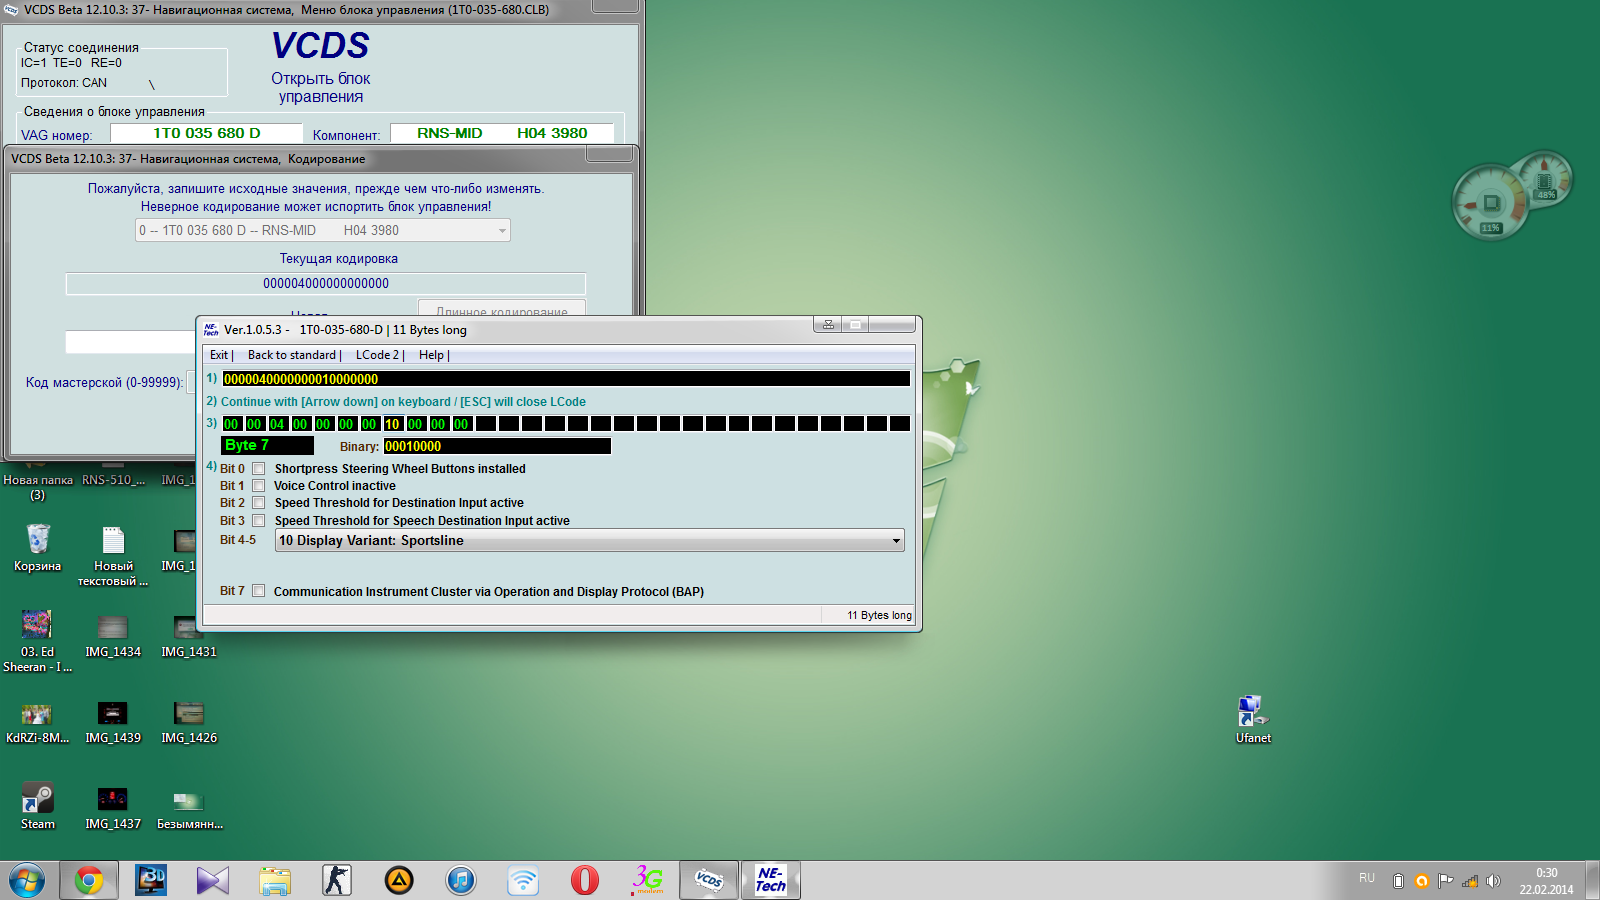Launch Google Chrome from taskbar
The height and width of the screenshot is (900, 1600).
click(89, 880)
